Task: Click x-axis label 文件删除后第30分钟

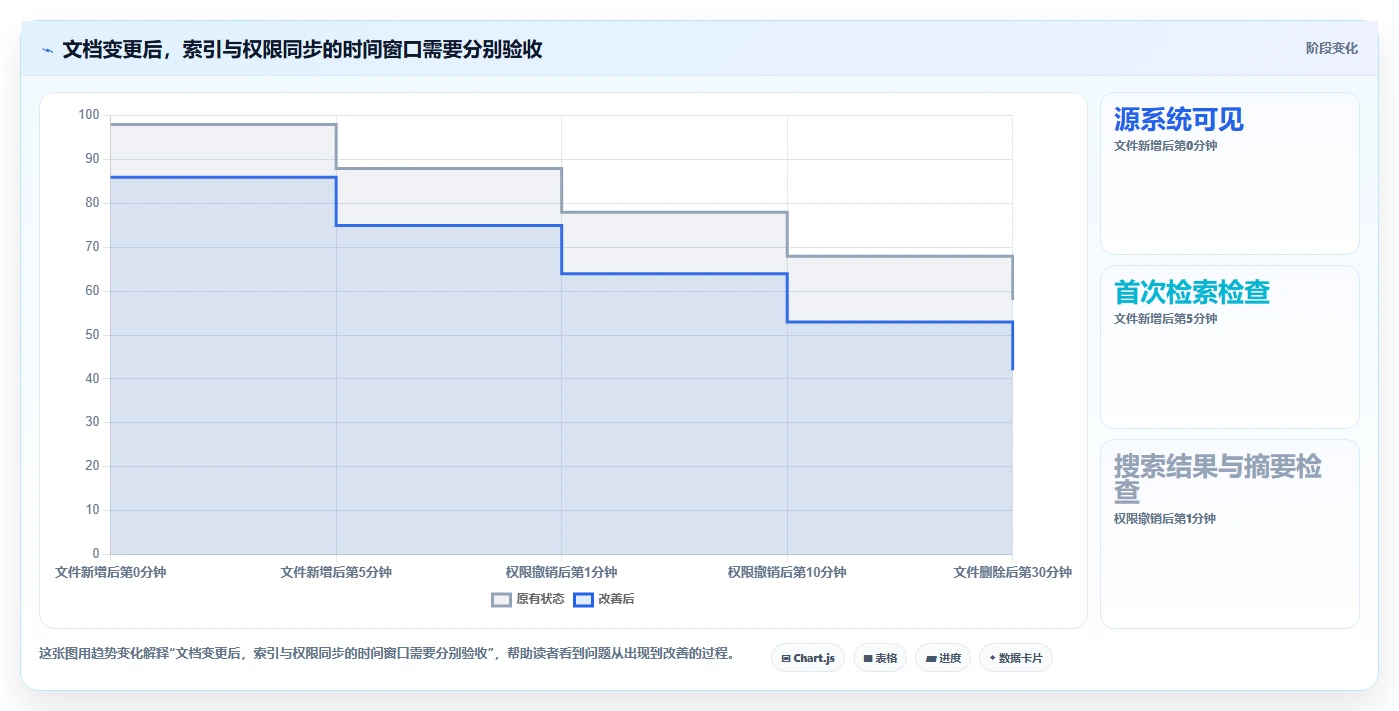Action: 1012,573
